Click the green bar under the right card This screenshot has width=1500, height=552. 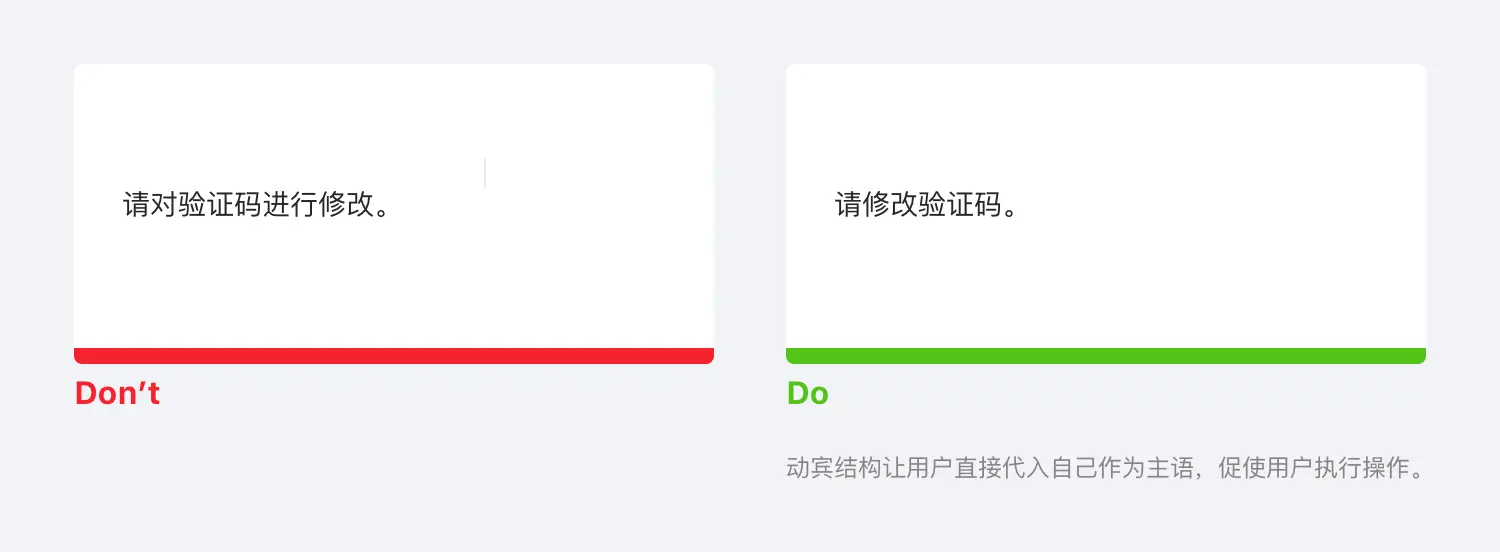coord(1105,356)
